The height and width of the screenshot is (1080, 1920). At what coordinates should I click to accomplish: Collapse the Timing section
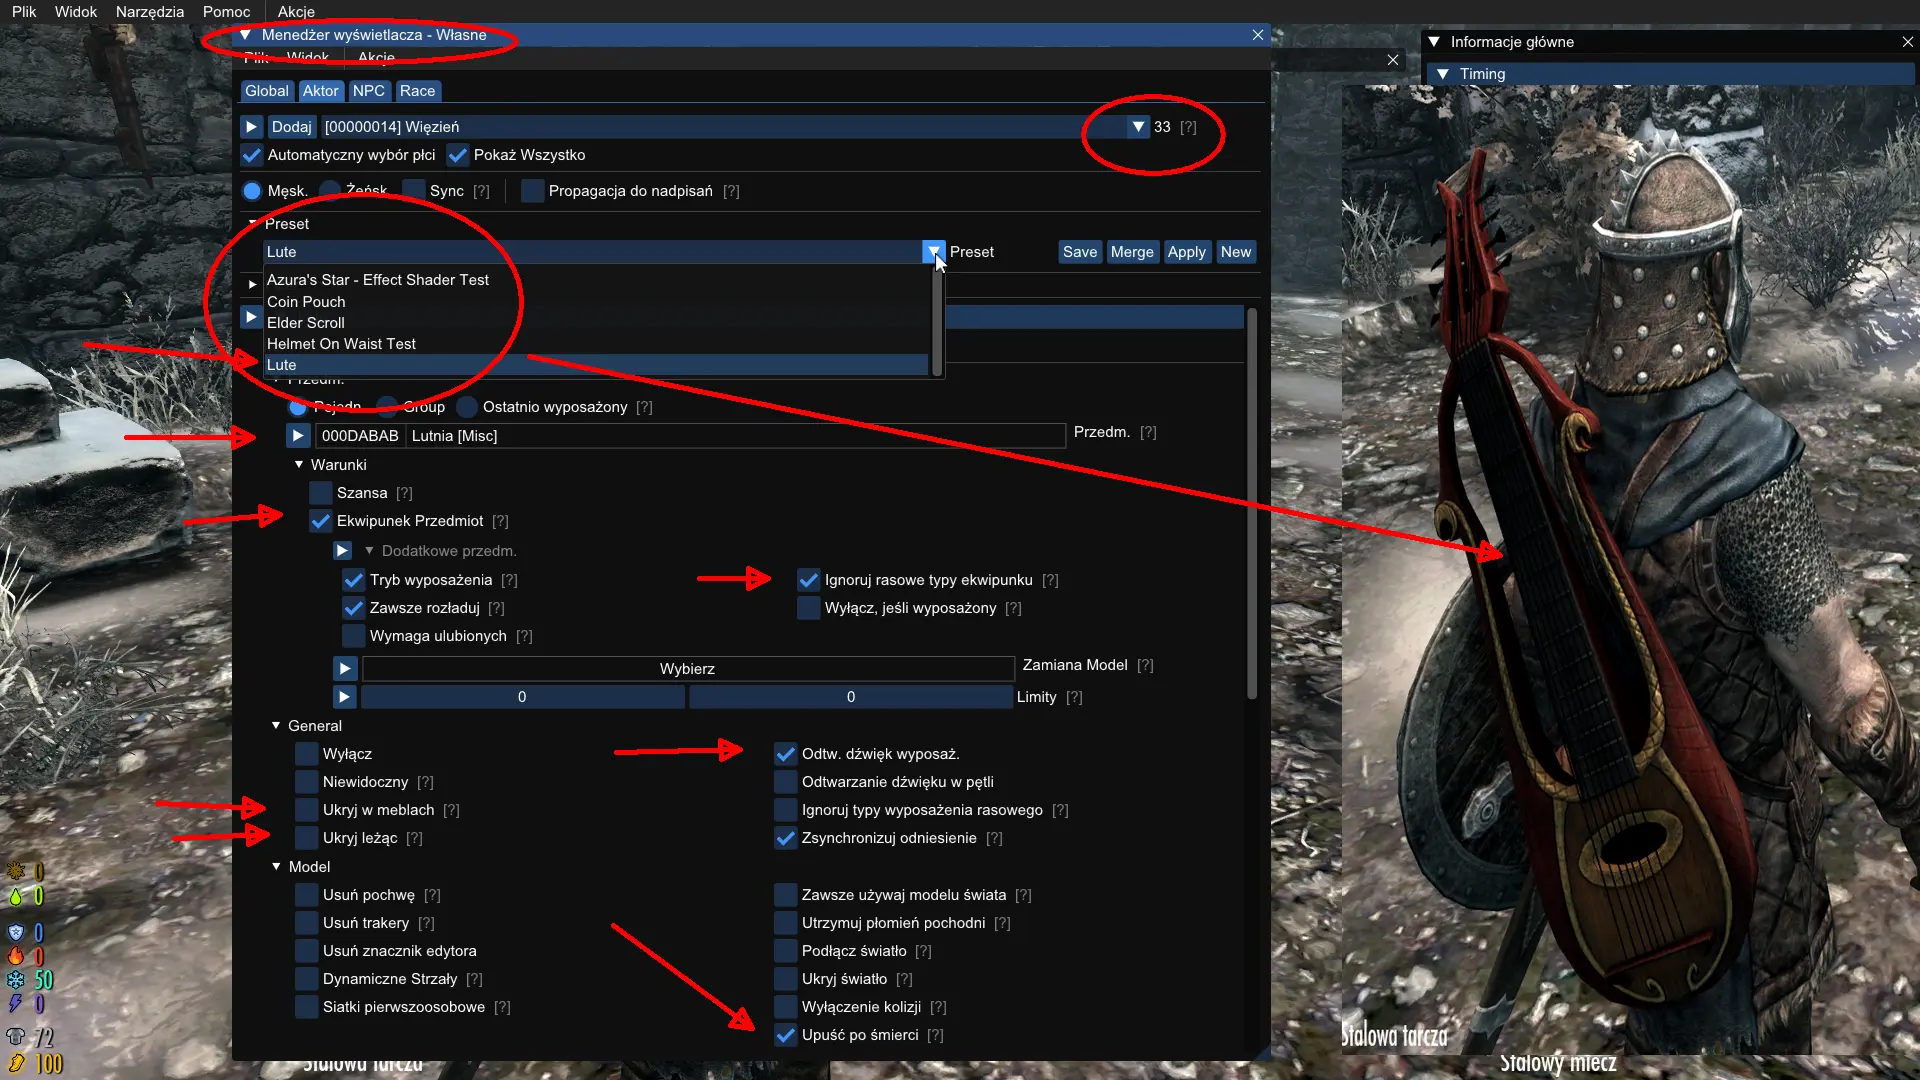pos(1443,74)
